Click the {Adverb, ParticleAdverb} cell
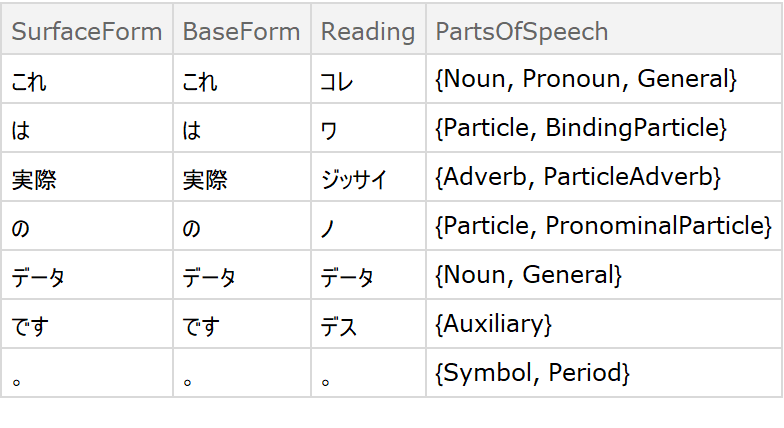The width and height of the screenshot is (784, 428). 578,178
